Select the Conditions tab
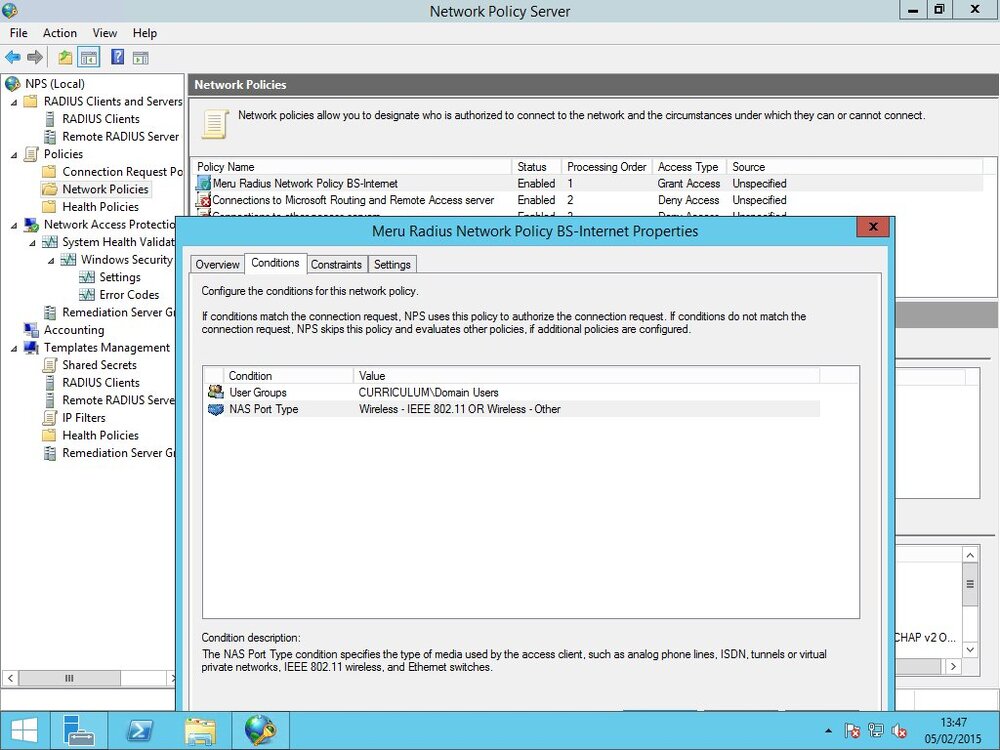Image resolution: width=1000 pixels, height=750 pixels. coord(276,263)
